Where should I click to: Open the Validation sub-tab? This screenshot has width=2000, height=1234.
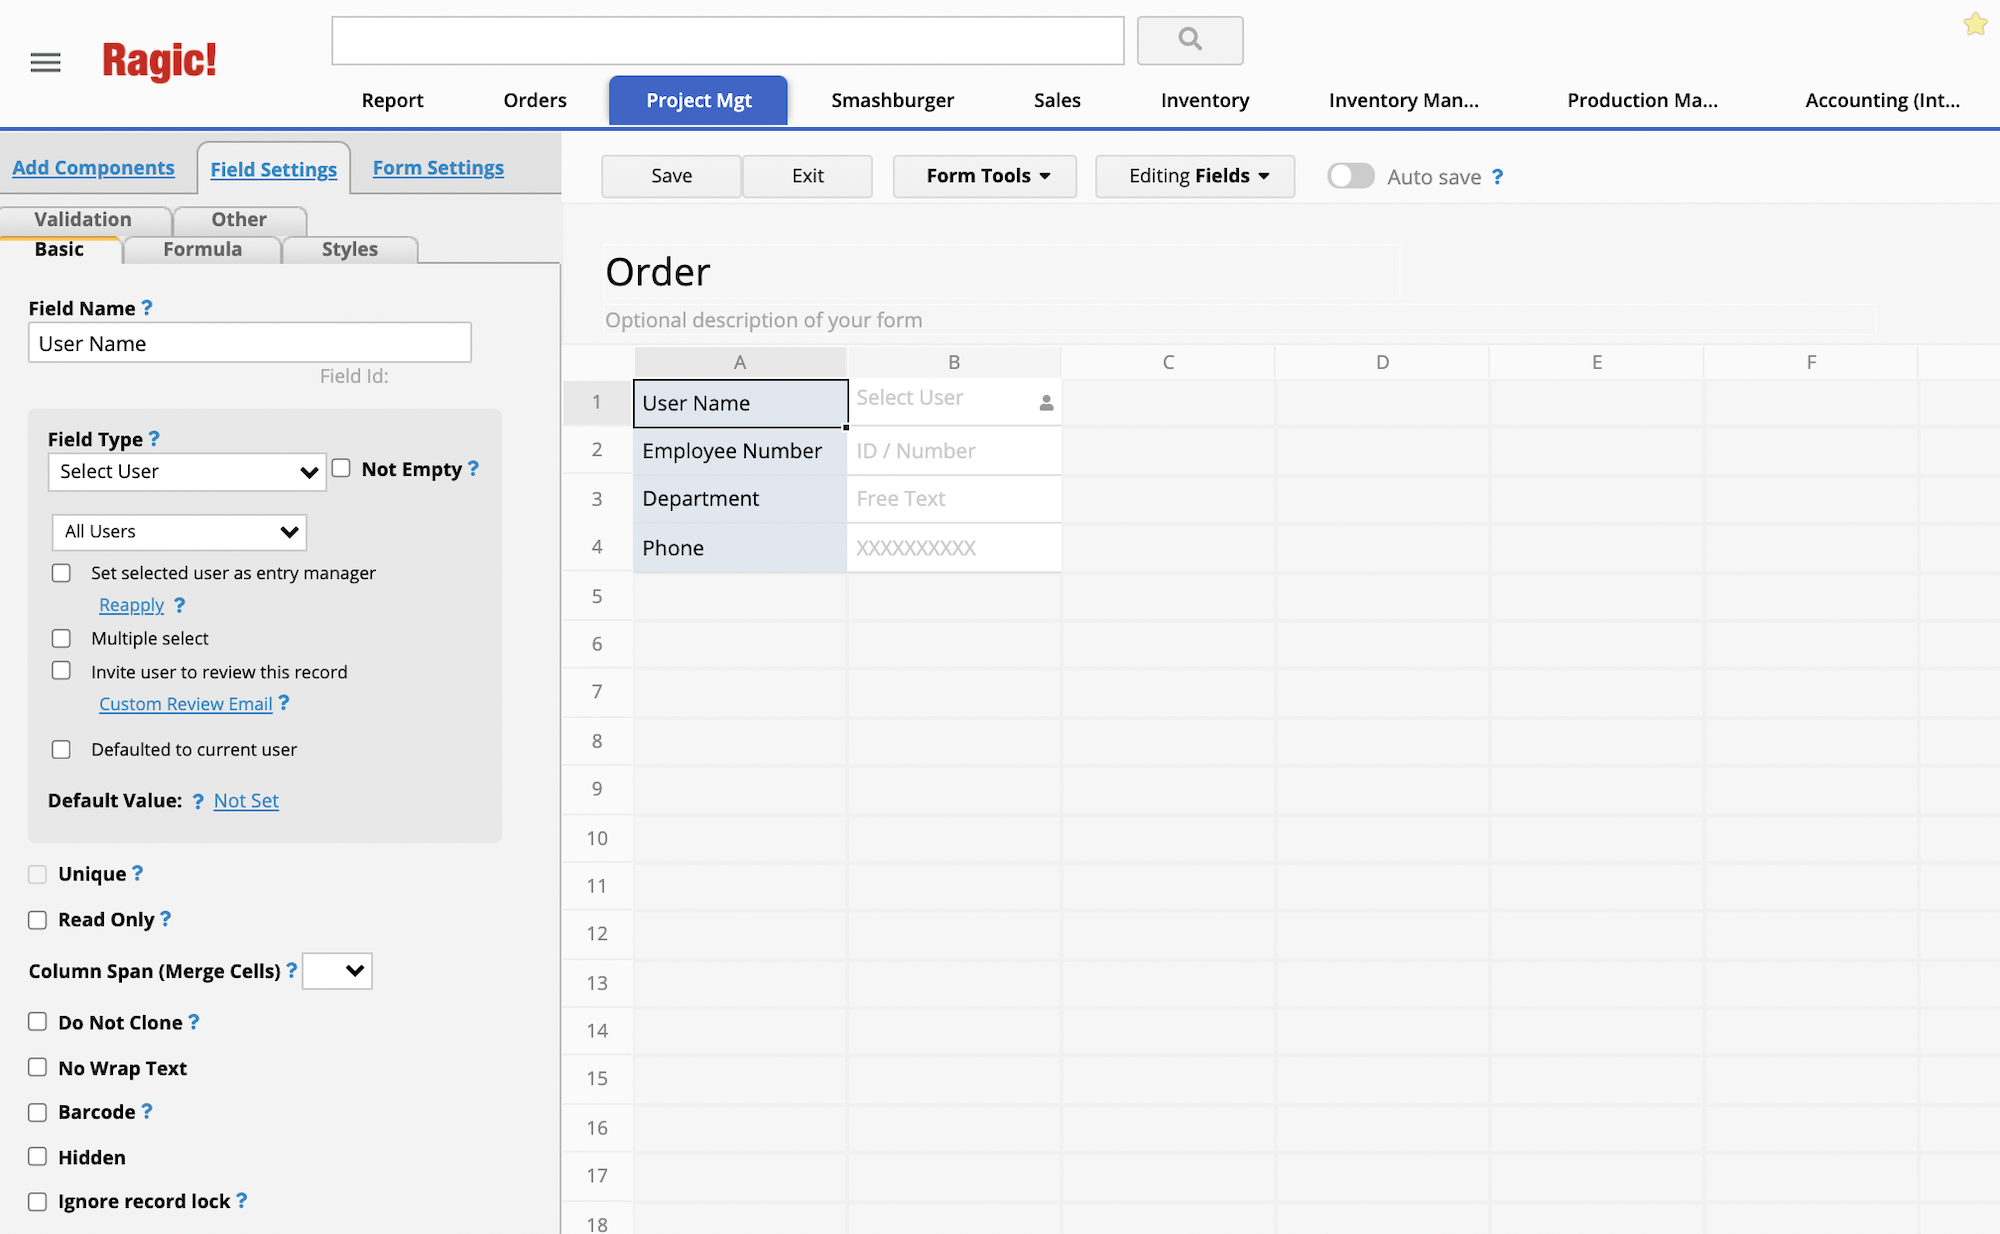point(83,219)
